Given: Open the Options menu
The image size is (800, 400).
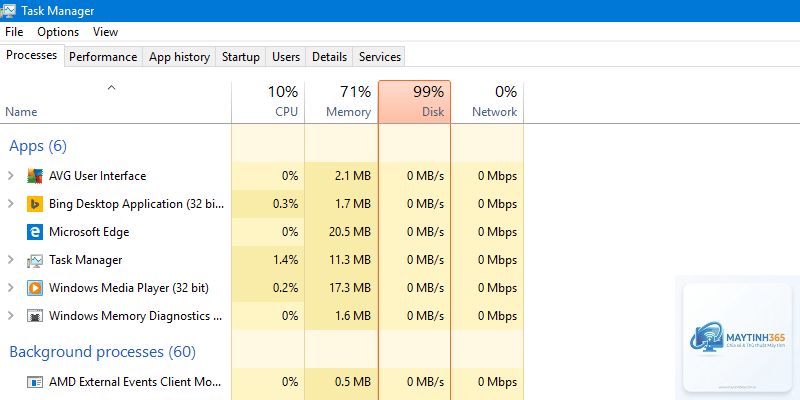Looking at the screenshot, I should click(58, 32).
